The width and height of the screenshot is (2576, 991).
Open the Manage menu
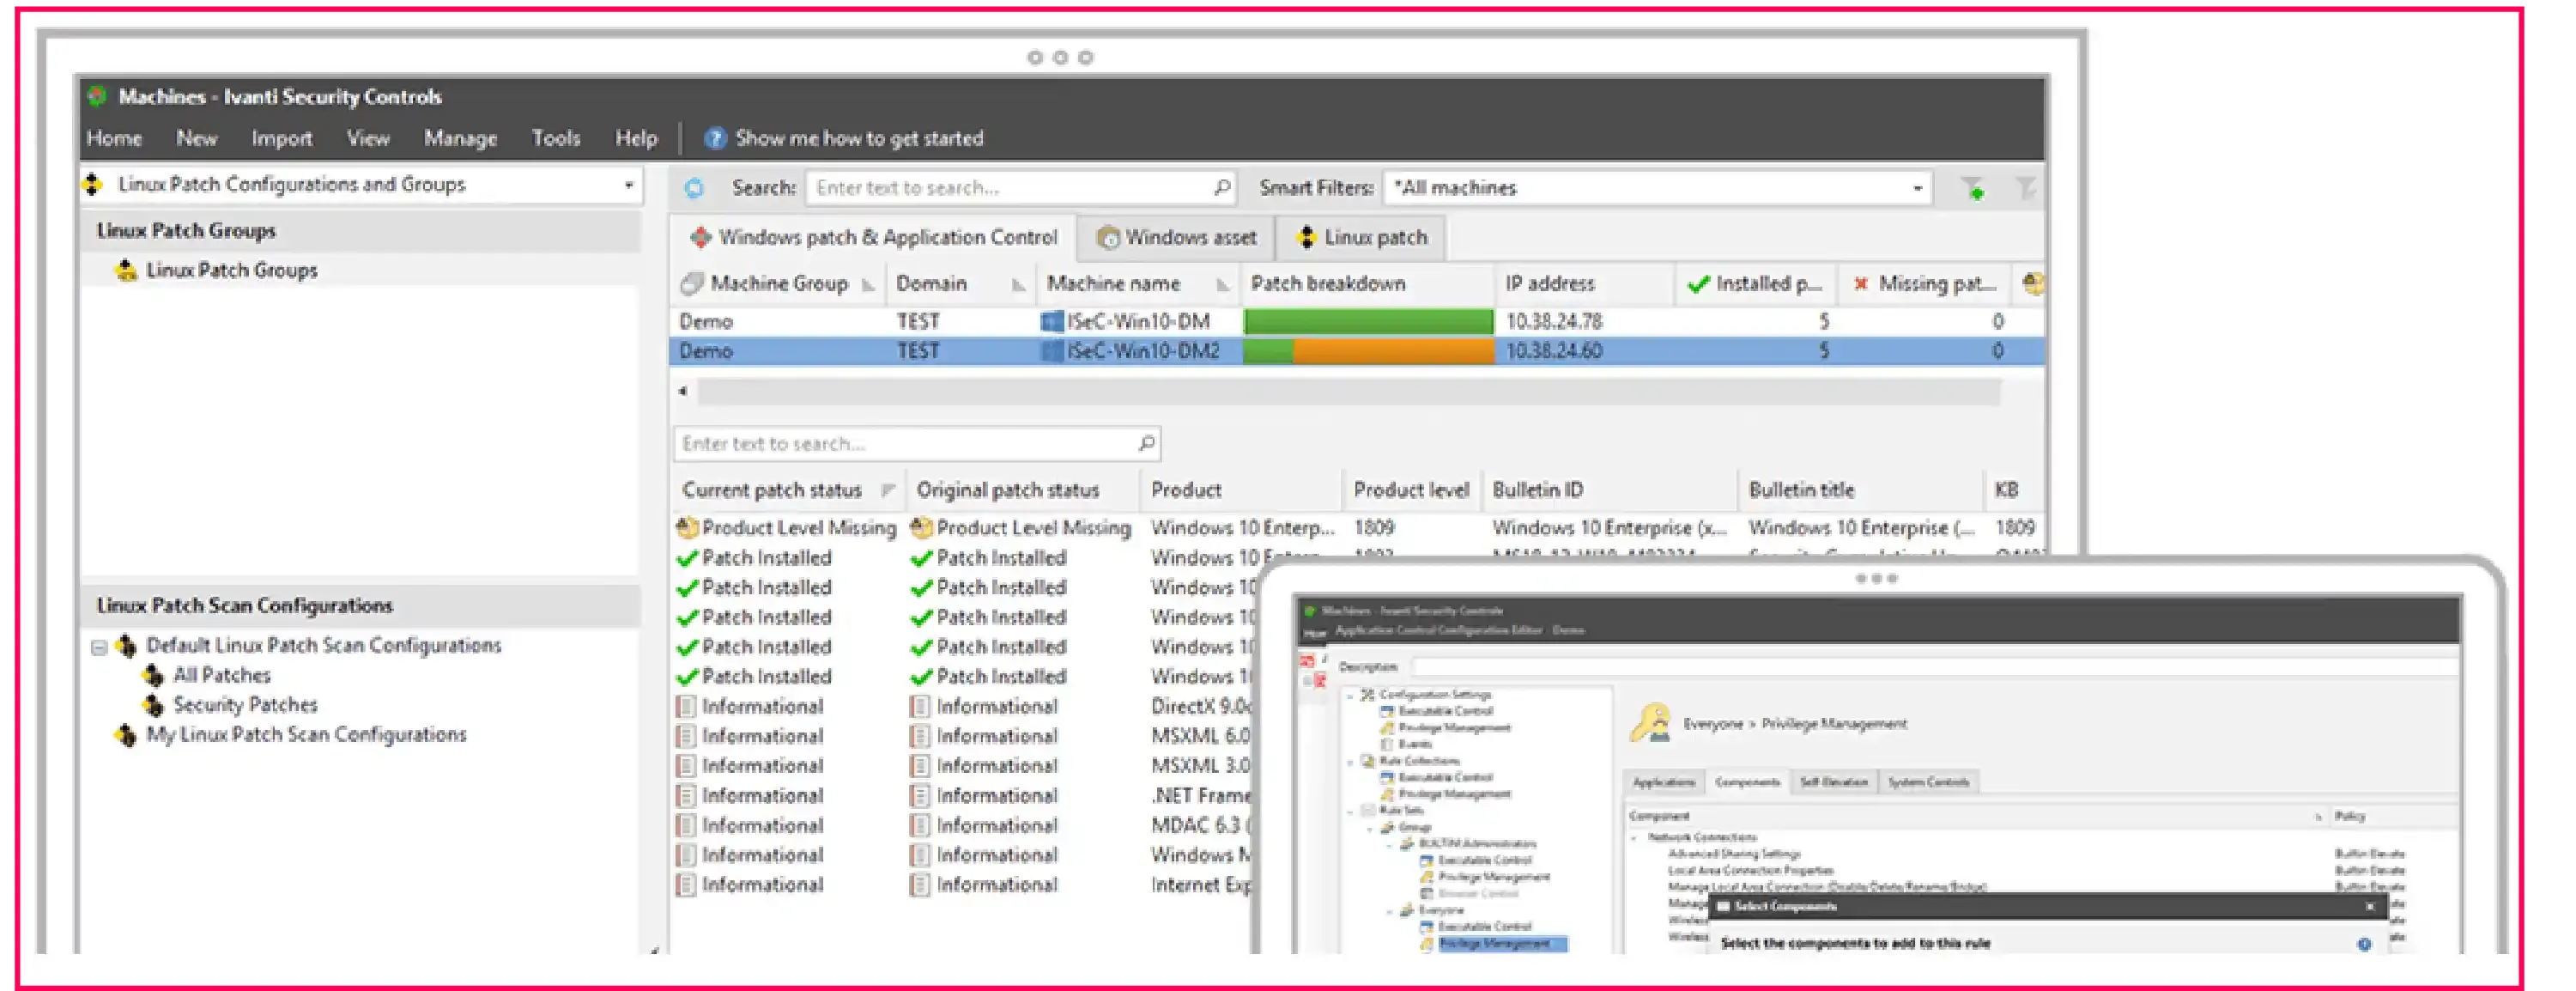[x=460, y=138]
